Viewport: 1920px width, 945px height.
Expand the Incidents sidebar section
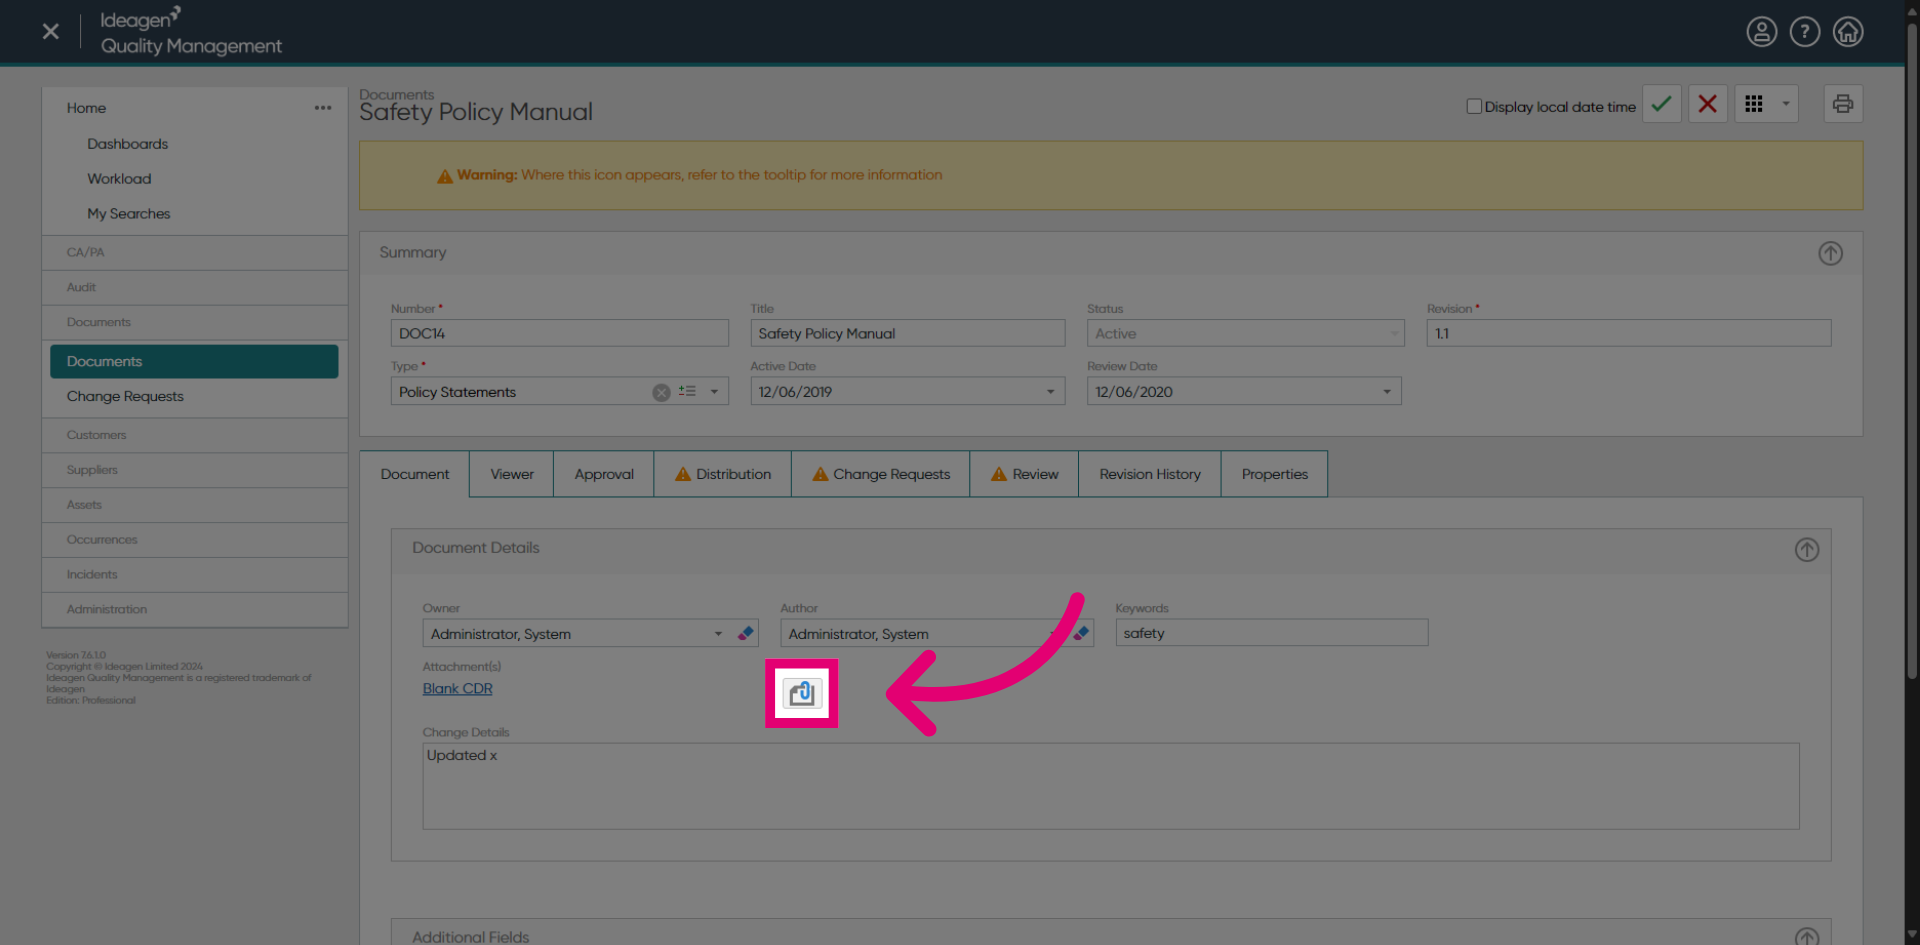(195, 575)
